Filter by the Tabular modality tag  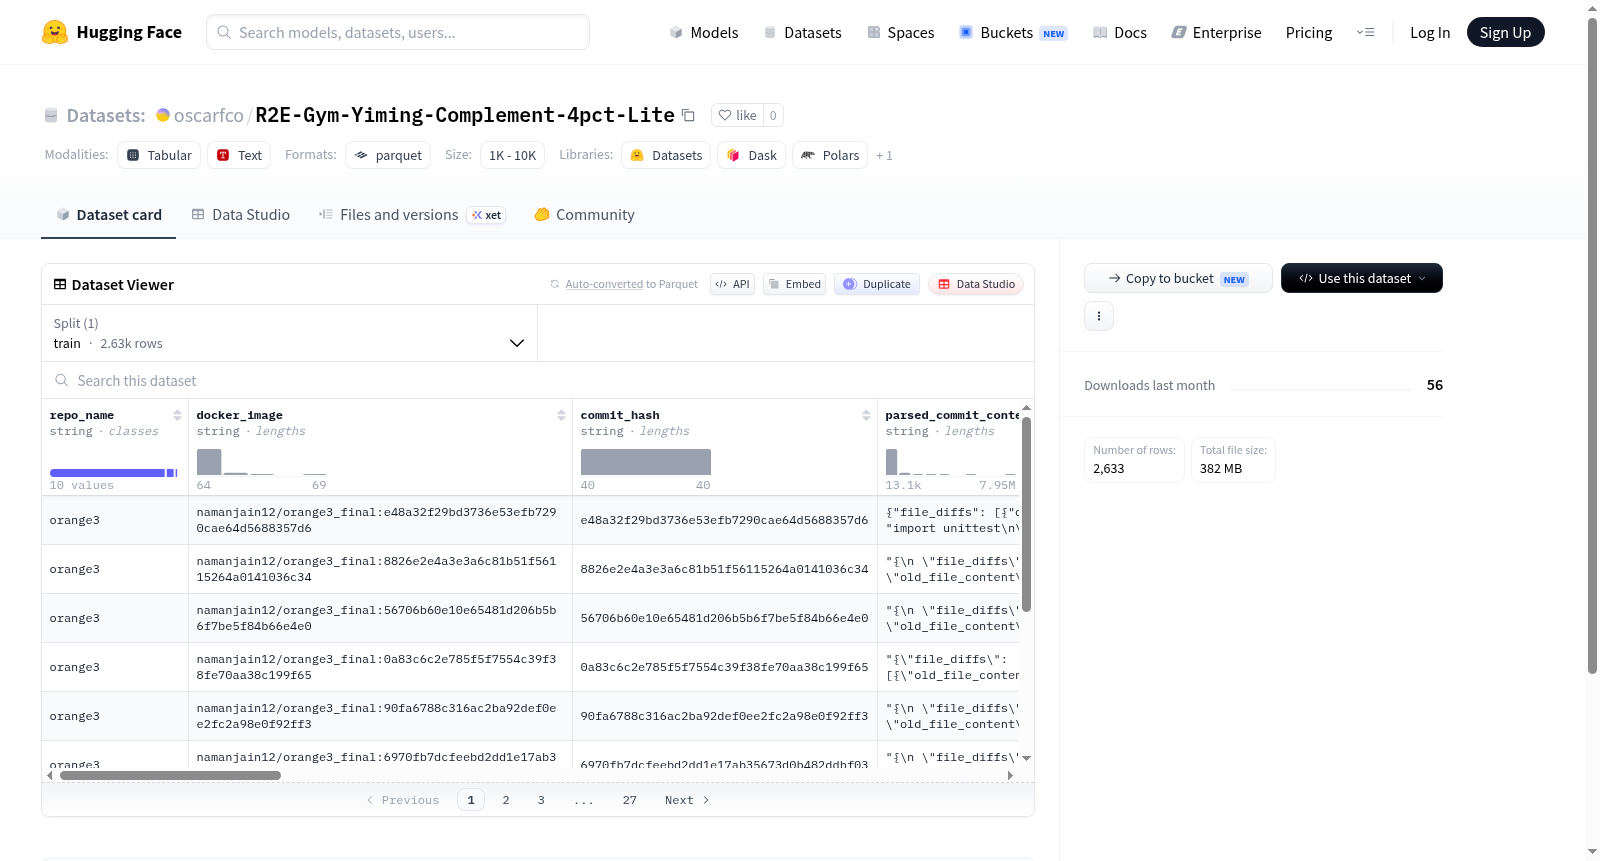[x=159, y=155]
